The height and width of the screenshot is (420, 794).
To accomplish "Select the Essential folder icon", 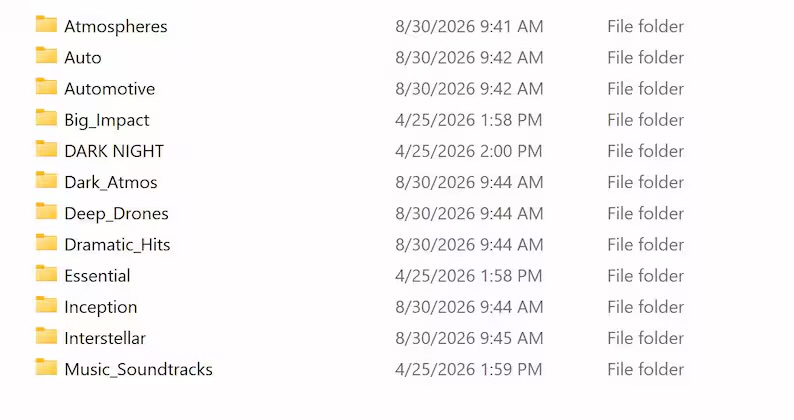I will pyautogui.click(x=46, y=274).
